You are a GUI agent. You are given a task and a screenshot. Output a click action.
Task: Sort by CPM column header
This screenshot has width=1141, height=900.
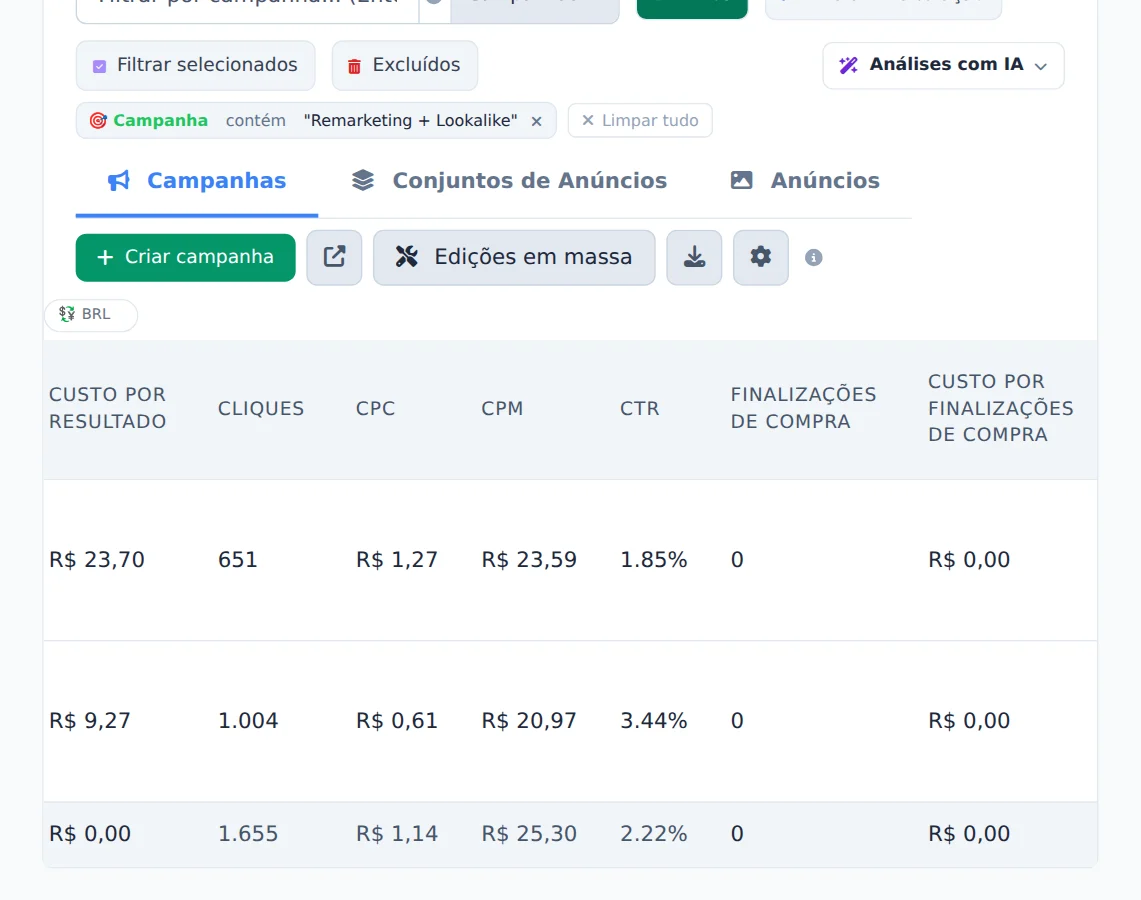point(502,409)
